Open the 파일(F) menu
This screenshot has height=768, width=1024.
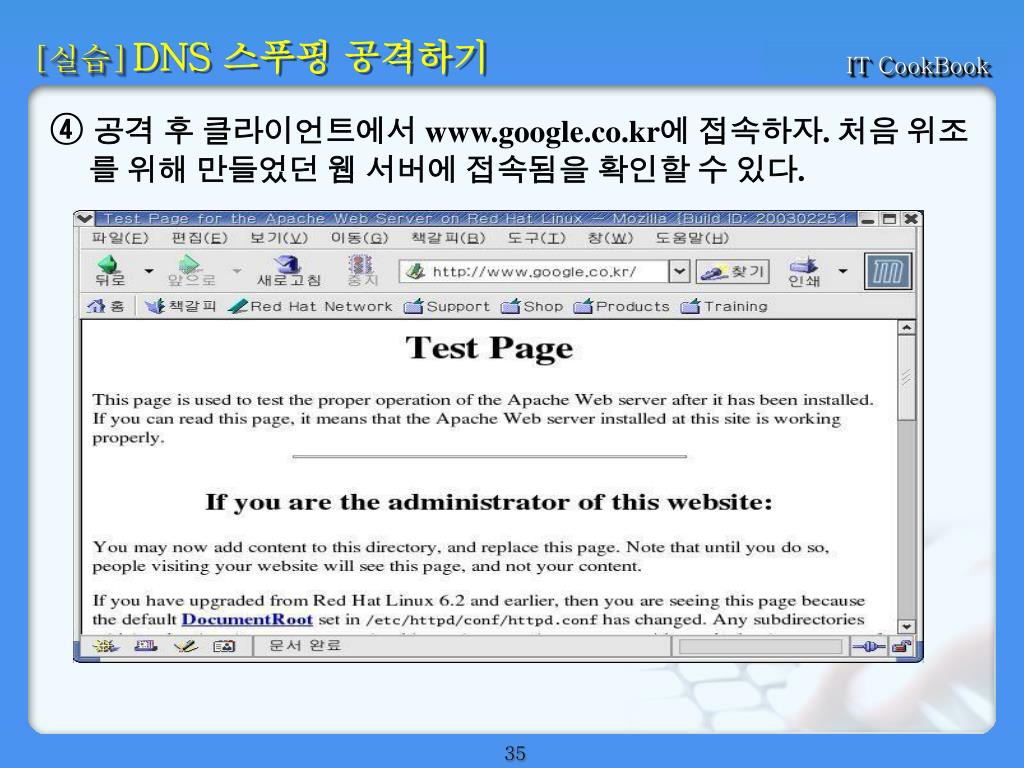tap(120, 238)
